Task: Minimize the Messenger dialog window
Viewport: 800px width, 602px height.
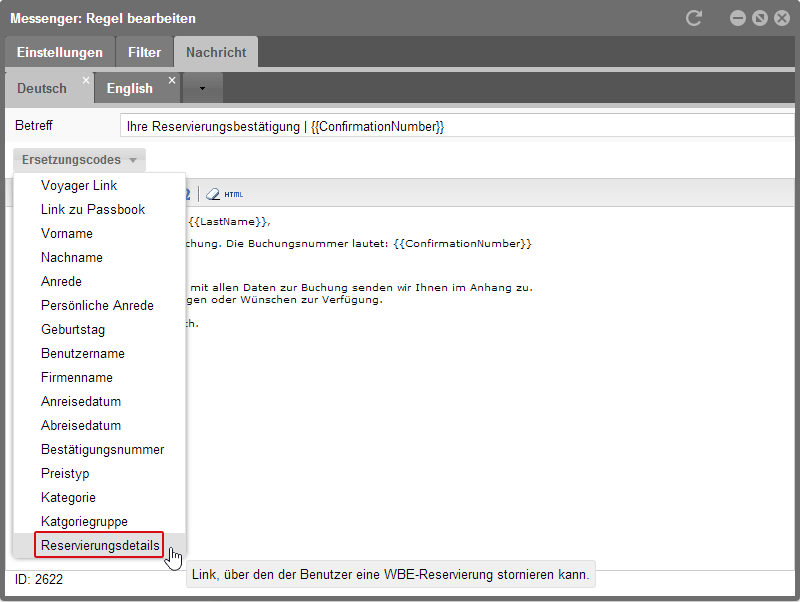Action: coord(738,18)
